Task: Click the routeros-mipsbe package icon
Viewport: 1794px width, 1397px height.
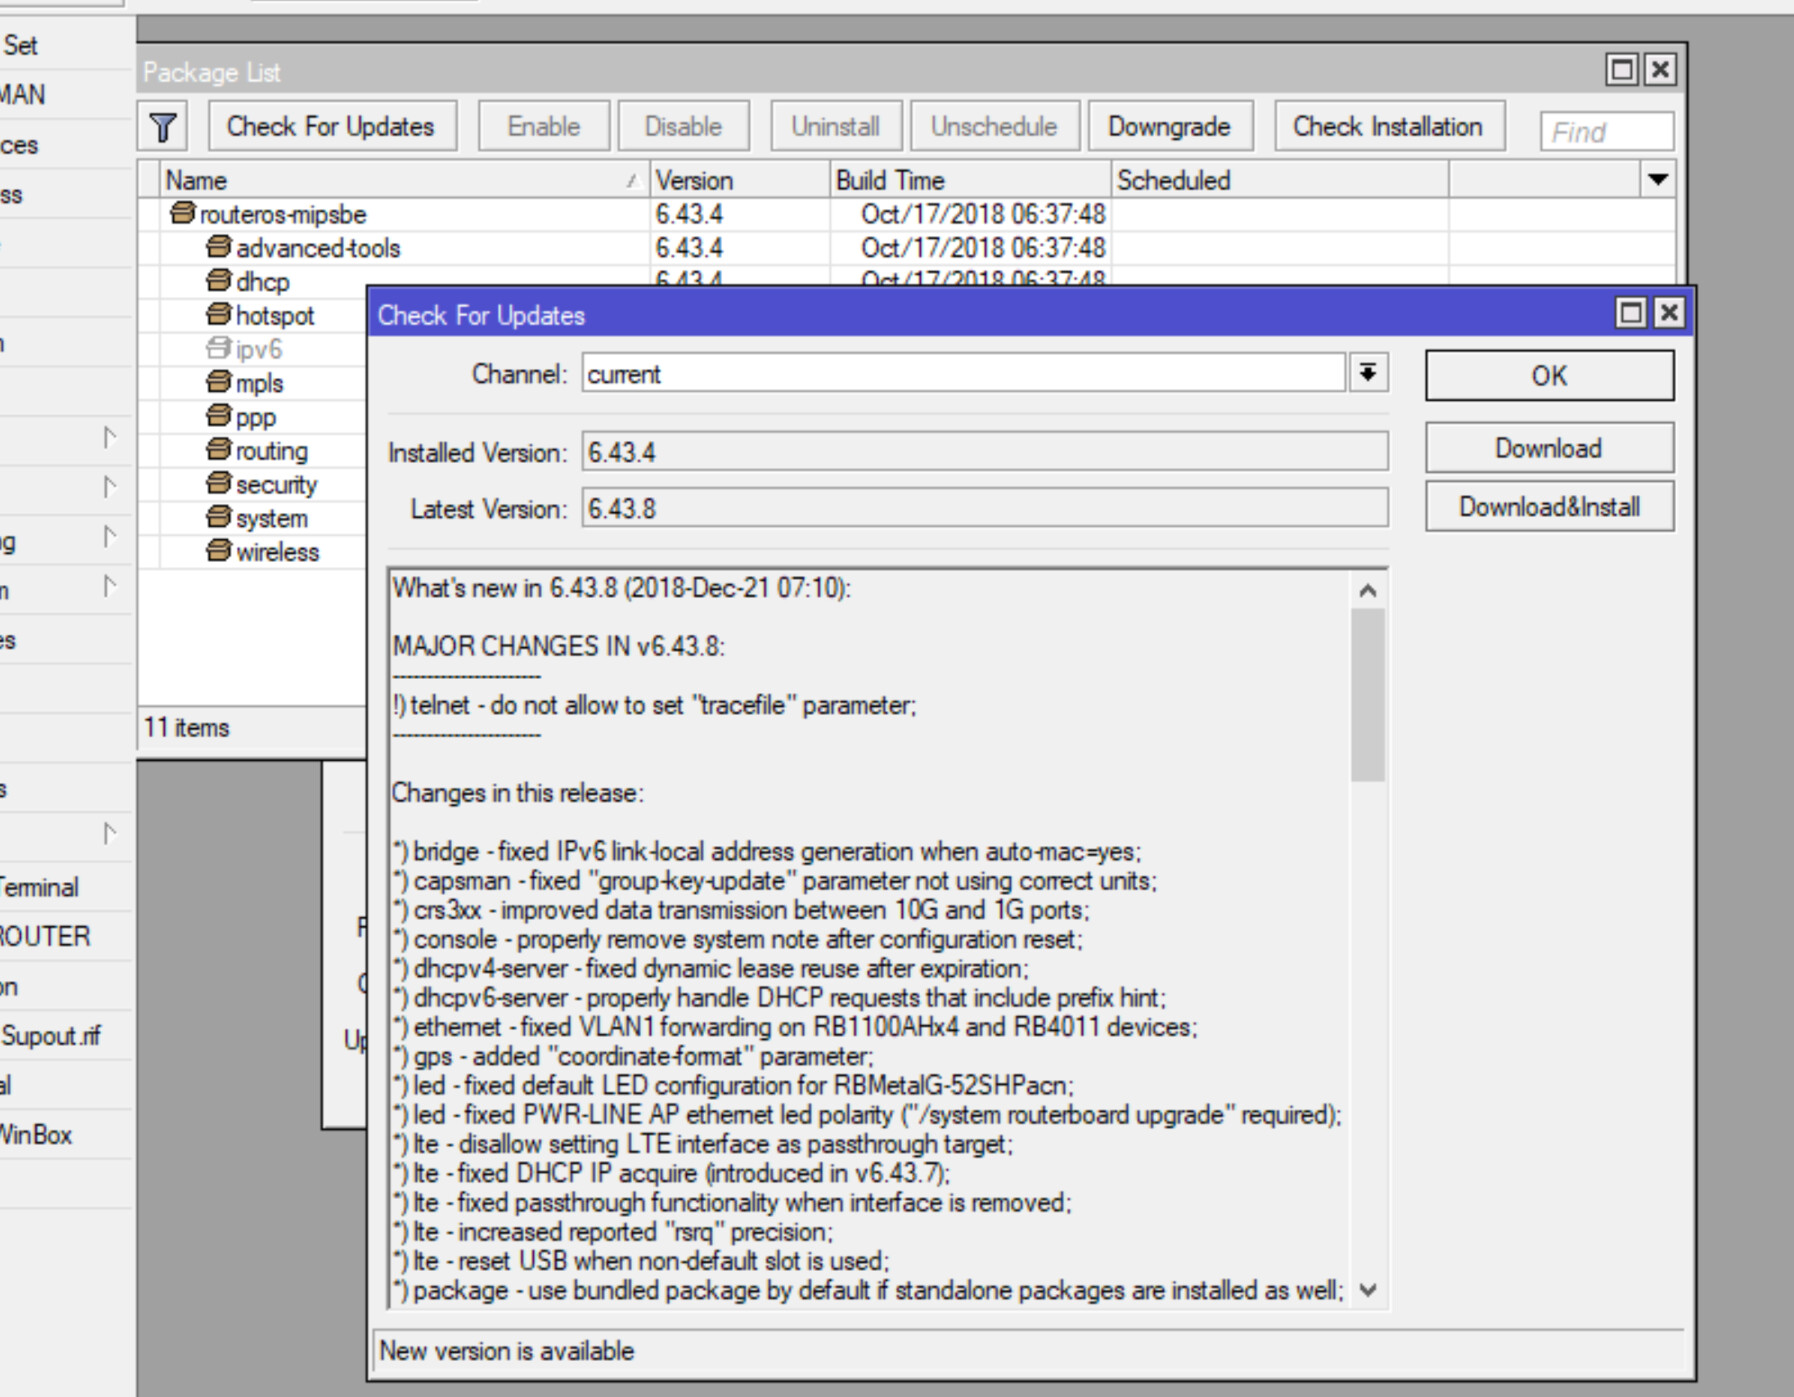Action: (182, 213)
